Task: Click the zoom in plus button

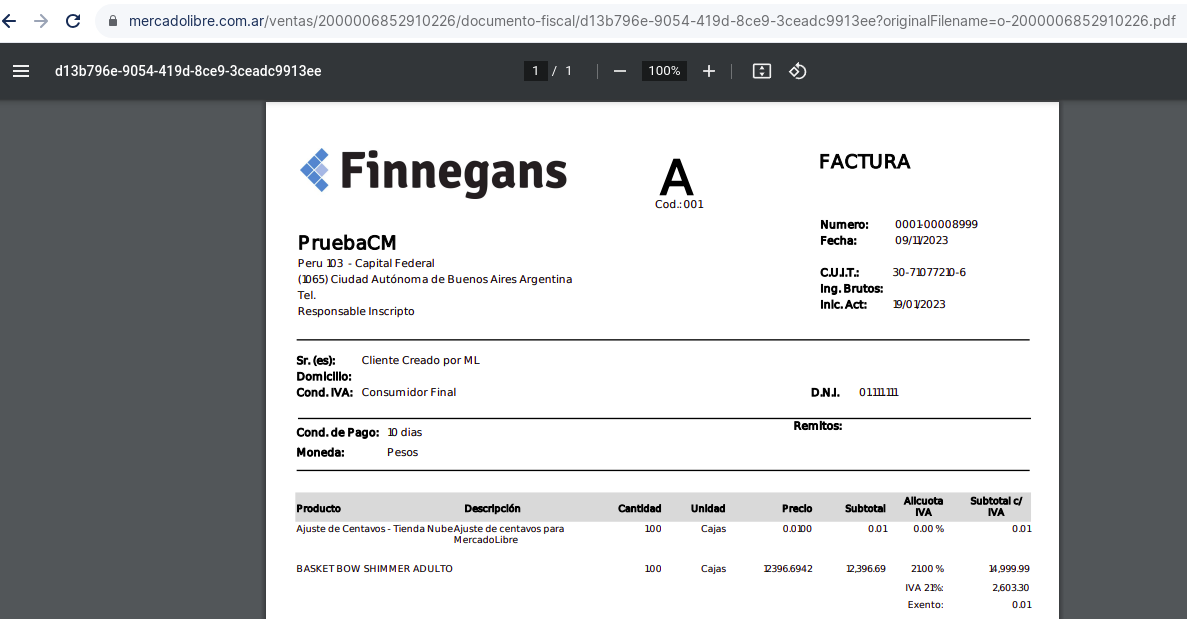Action: [709, 71]
